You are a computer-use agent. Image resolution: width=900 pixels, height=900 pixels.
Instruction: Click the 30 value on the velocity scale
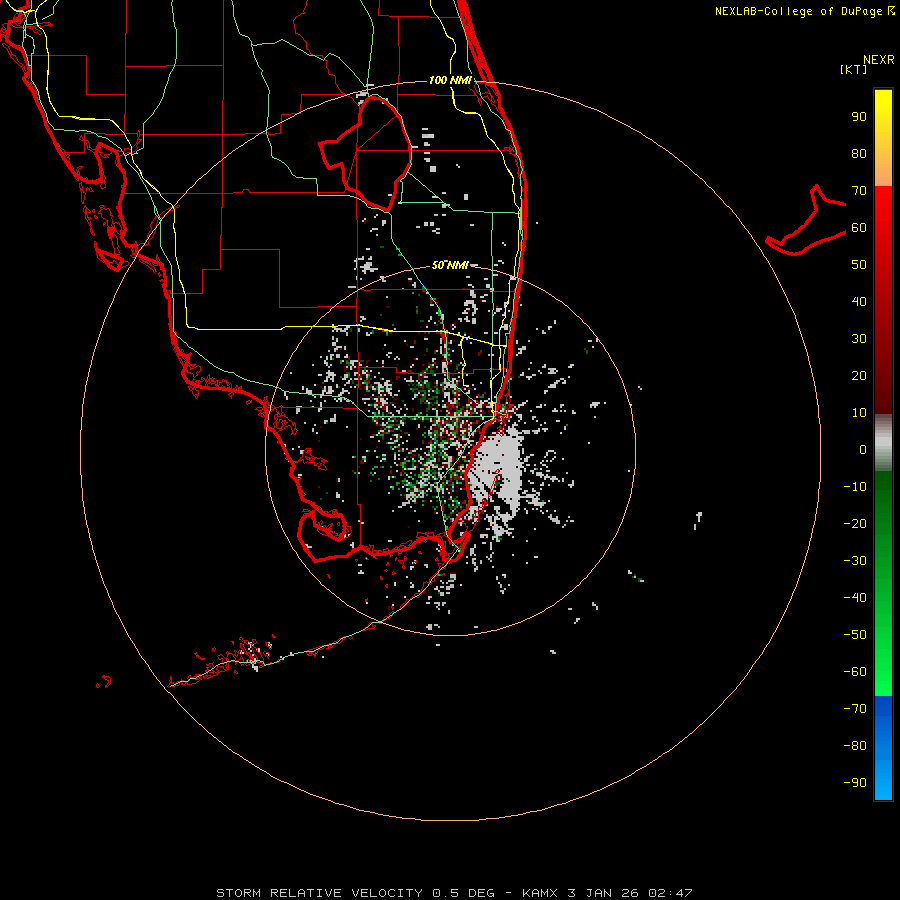[859, 339]
